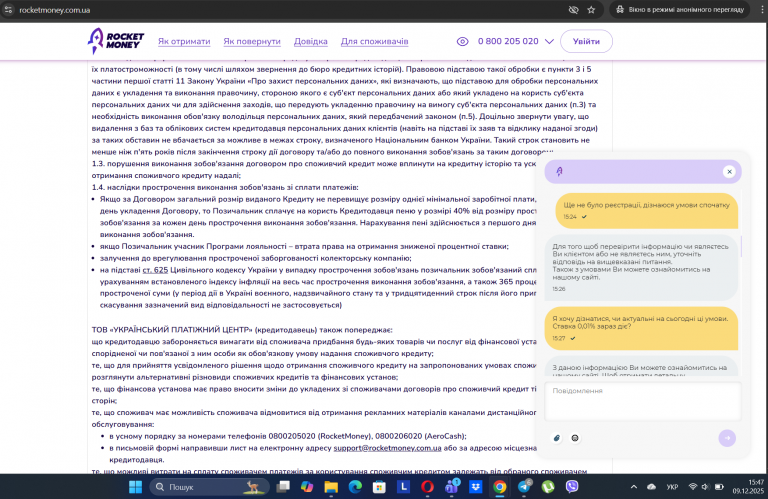
Task: Click the Wi-Fi network tray icon
Action: 693,487
